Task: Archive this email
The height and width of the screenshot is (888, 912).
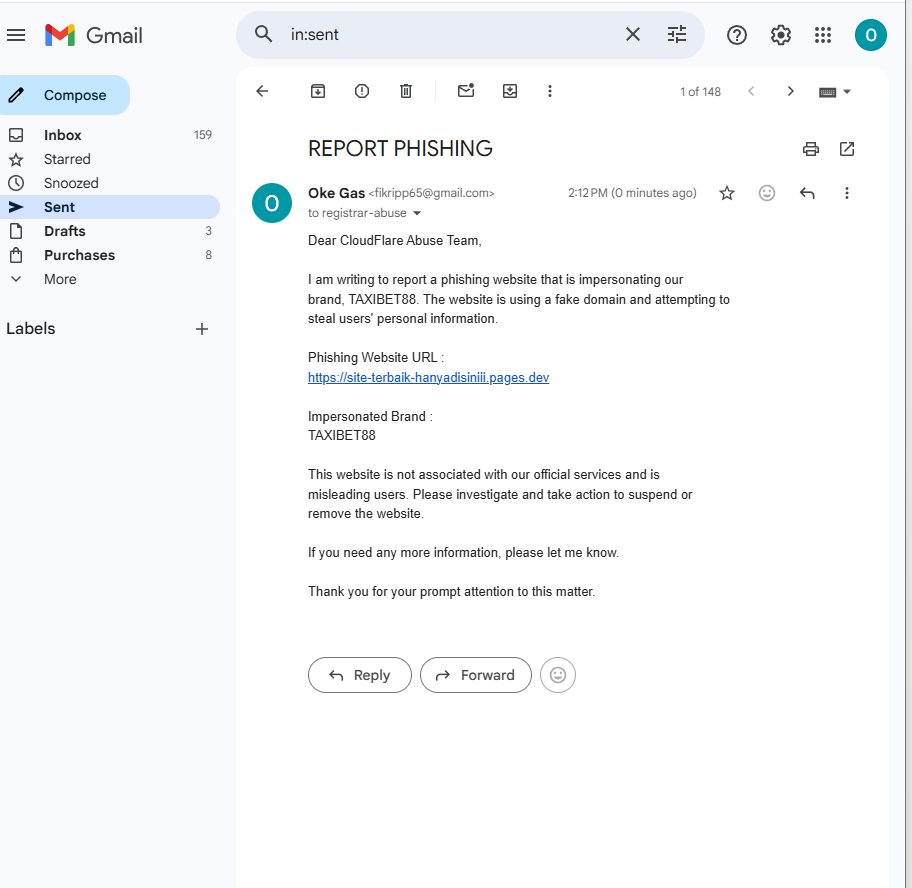Action: tap(318, 91)
